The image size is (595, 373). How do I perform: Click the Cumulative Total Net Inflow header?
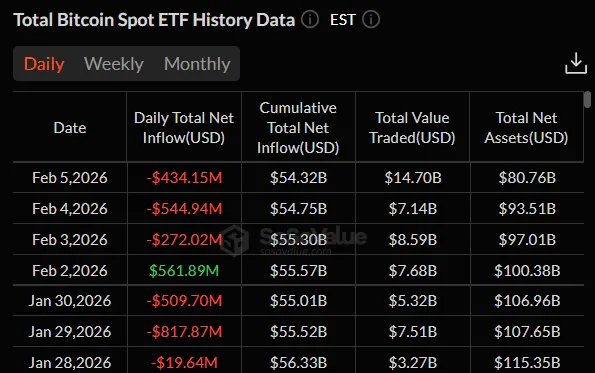pos(298,128)
